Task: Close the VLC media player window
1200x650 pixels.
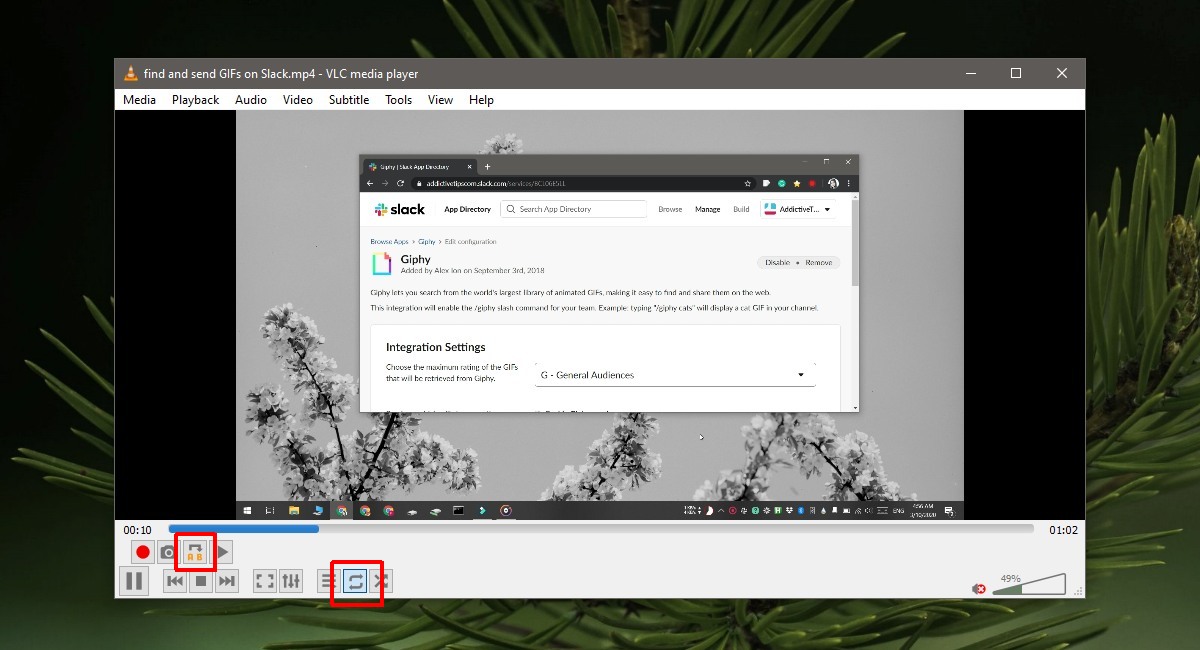Action: click(1062, 73)
